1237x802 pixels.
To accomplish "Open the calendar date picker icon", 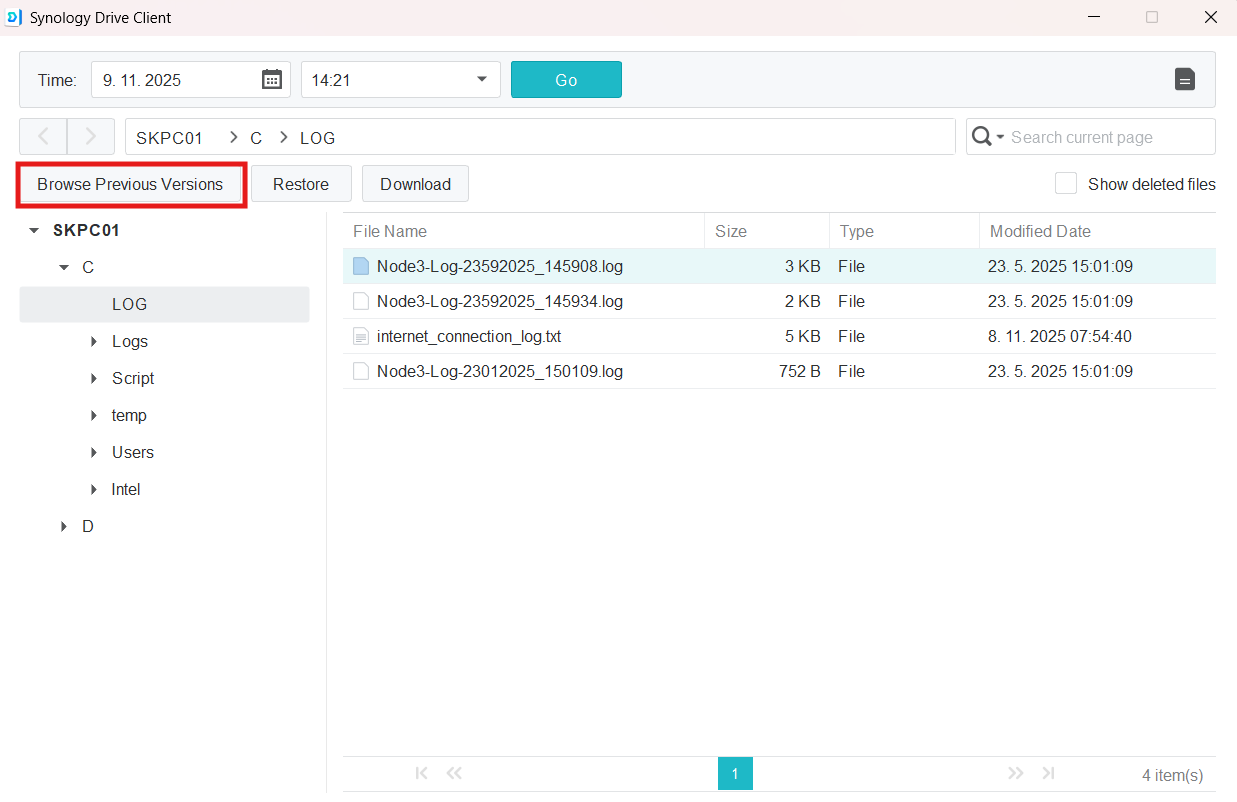I will tap(271, 80).
